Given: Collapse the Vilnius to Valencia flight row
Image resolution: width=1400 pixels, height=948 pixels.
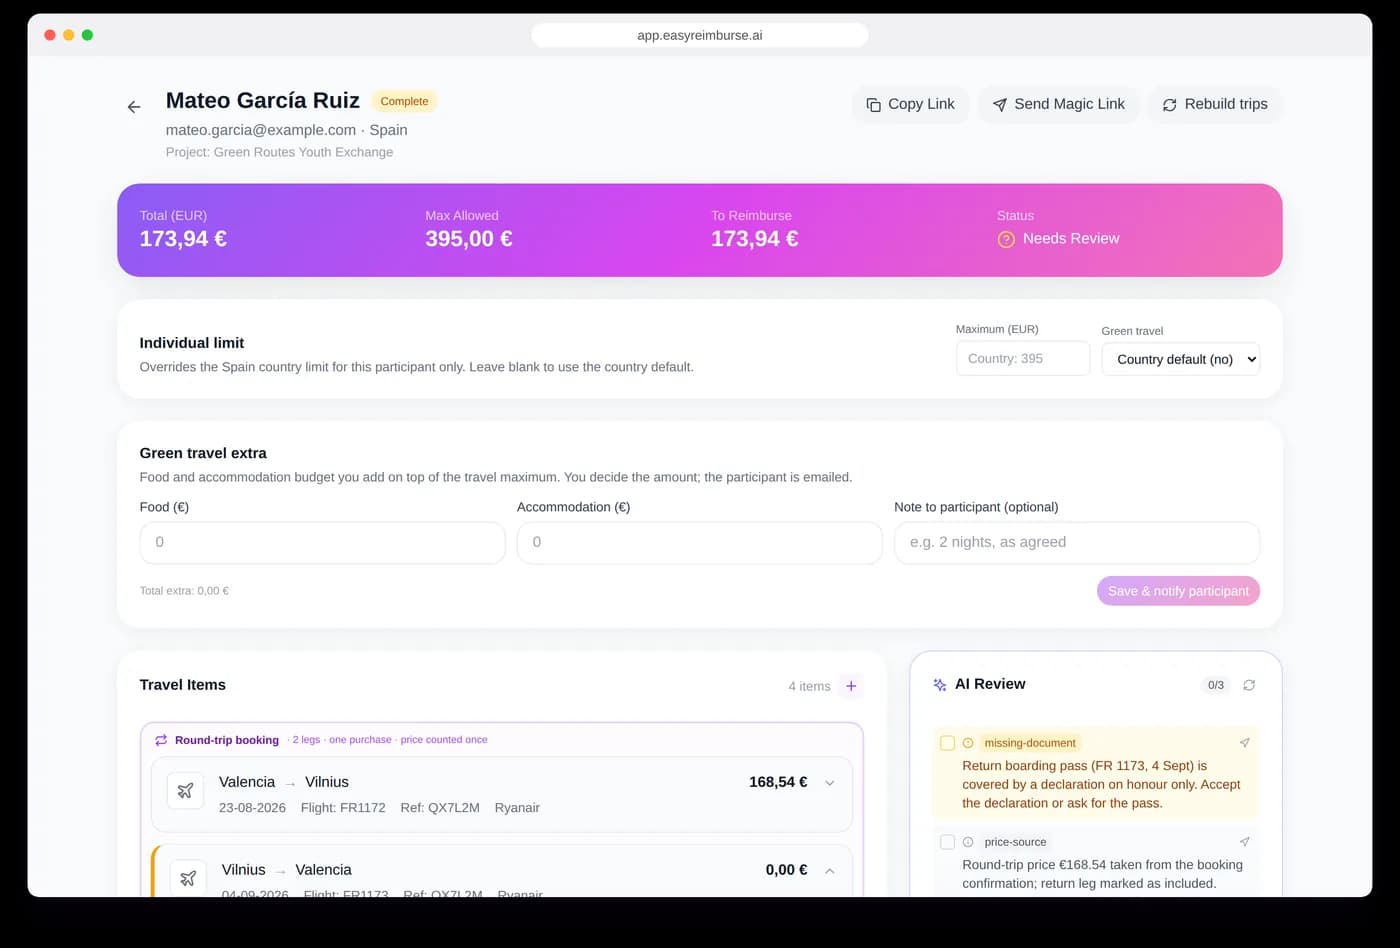Looking at the screenshot, I should point(829,871).
